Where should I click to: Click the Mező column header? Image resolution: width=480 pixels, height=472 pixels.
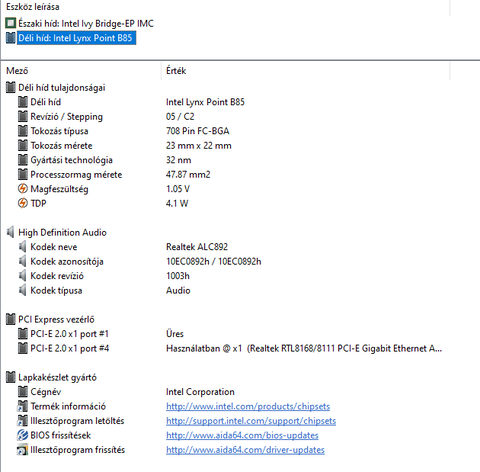click(17, 71)
